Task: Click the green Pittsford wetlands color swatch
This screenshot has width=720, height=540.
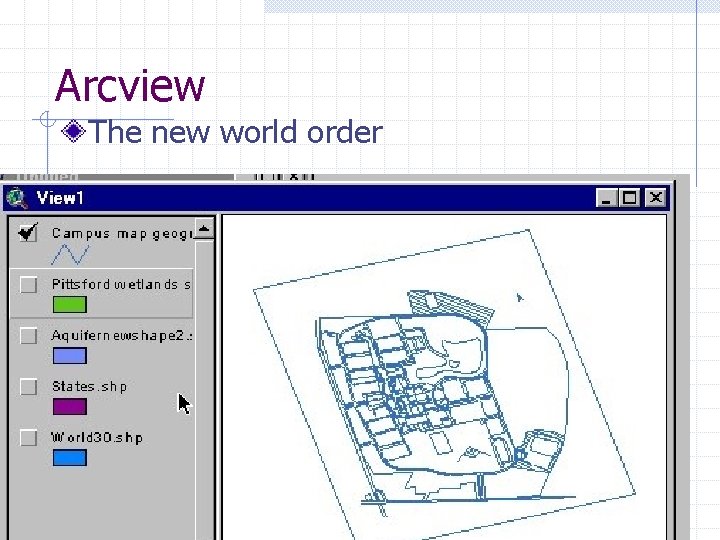Action: pyautogui.click(x=70, y=305)
